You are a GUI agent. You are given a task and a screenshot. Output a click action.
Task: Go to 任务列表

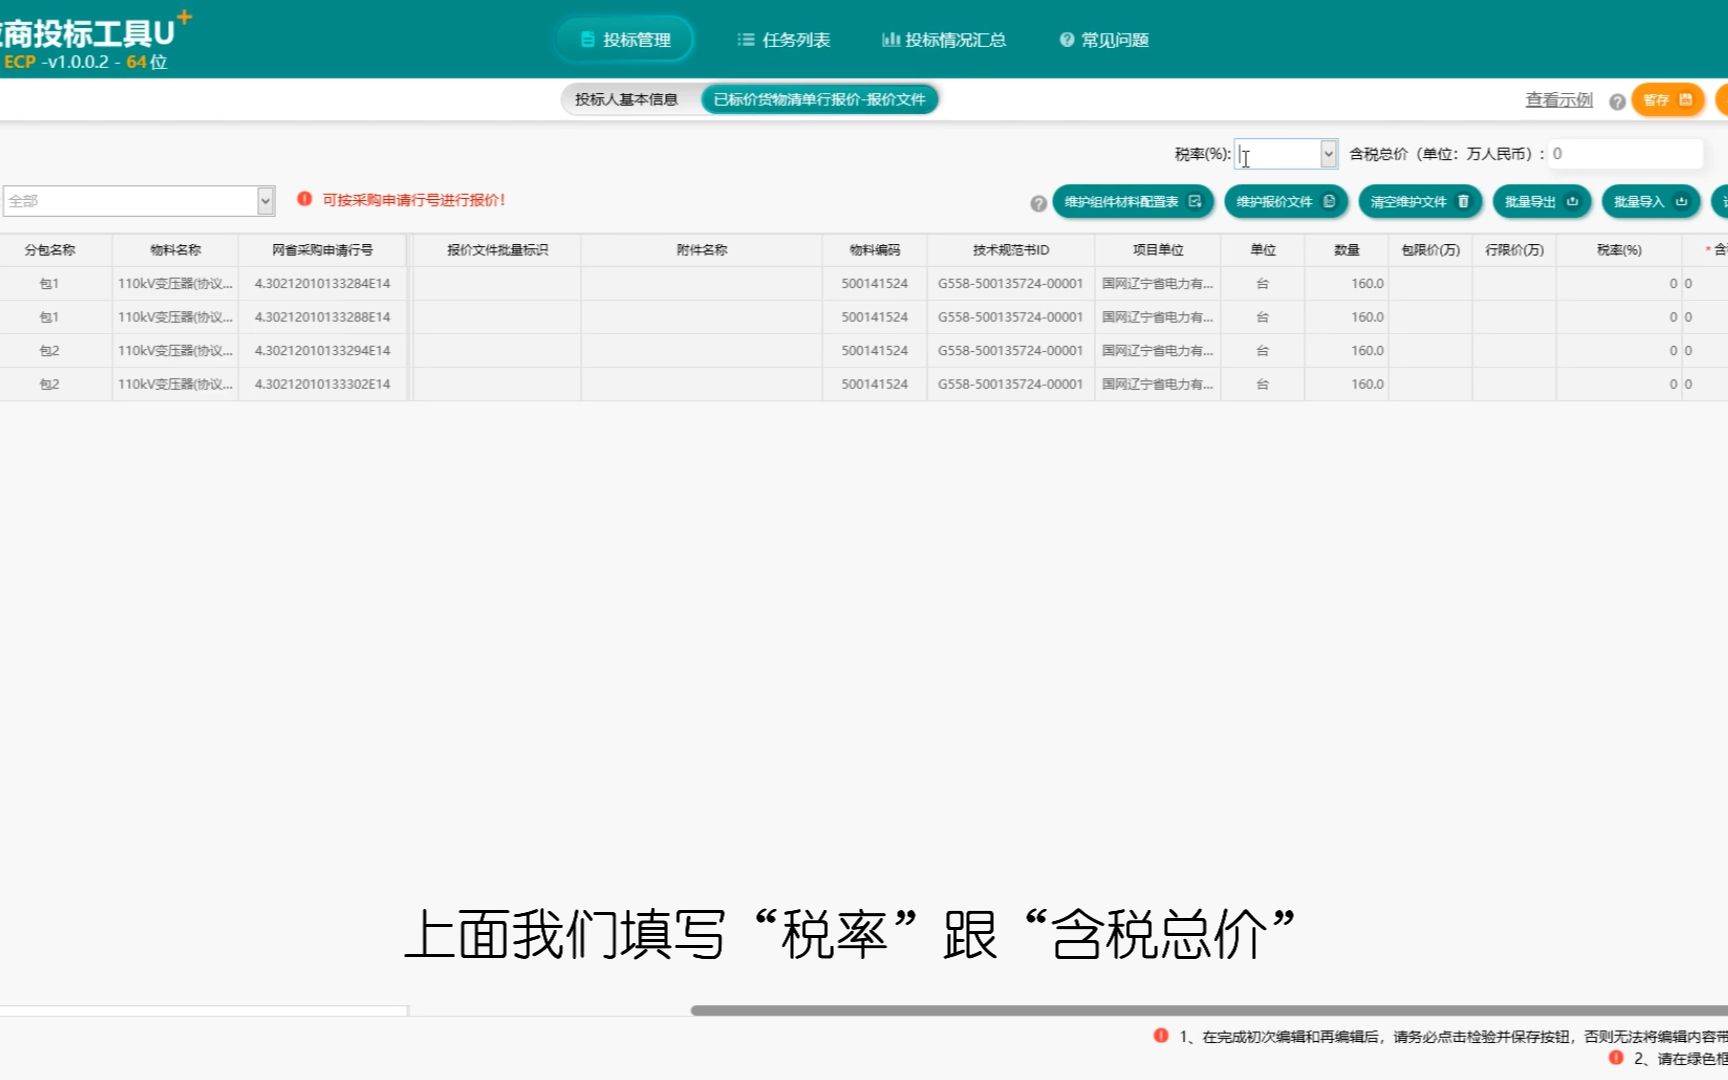click(784, 40)
